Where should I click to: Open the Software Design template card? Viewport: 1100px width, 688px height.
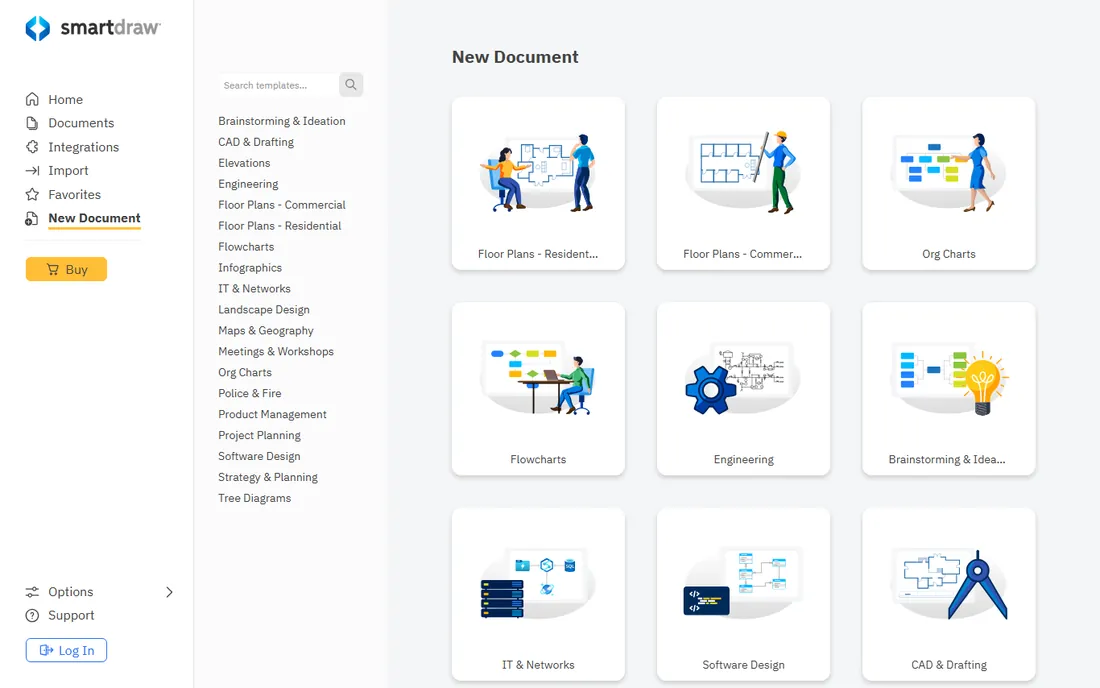[x=744, y=595]
